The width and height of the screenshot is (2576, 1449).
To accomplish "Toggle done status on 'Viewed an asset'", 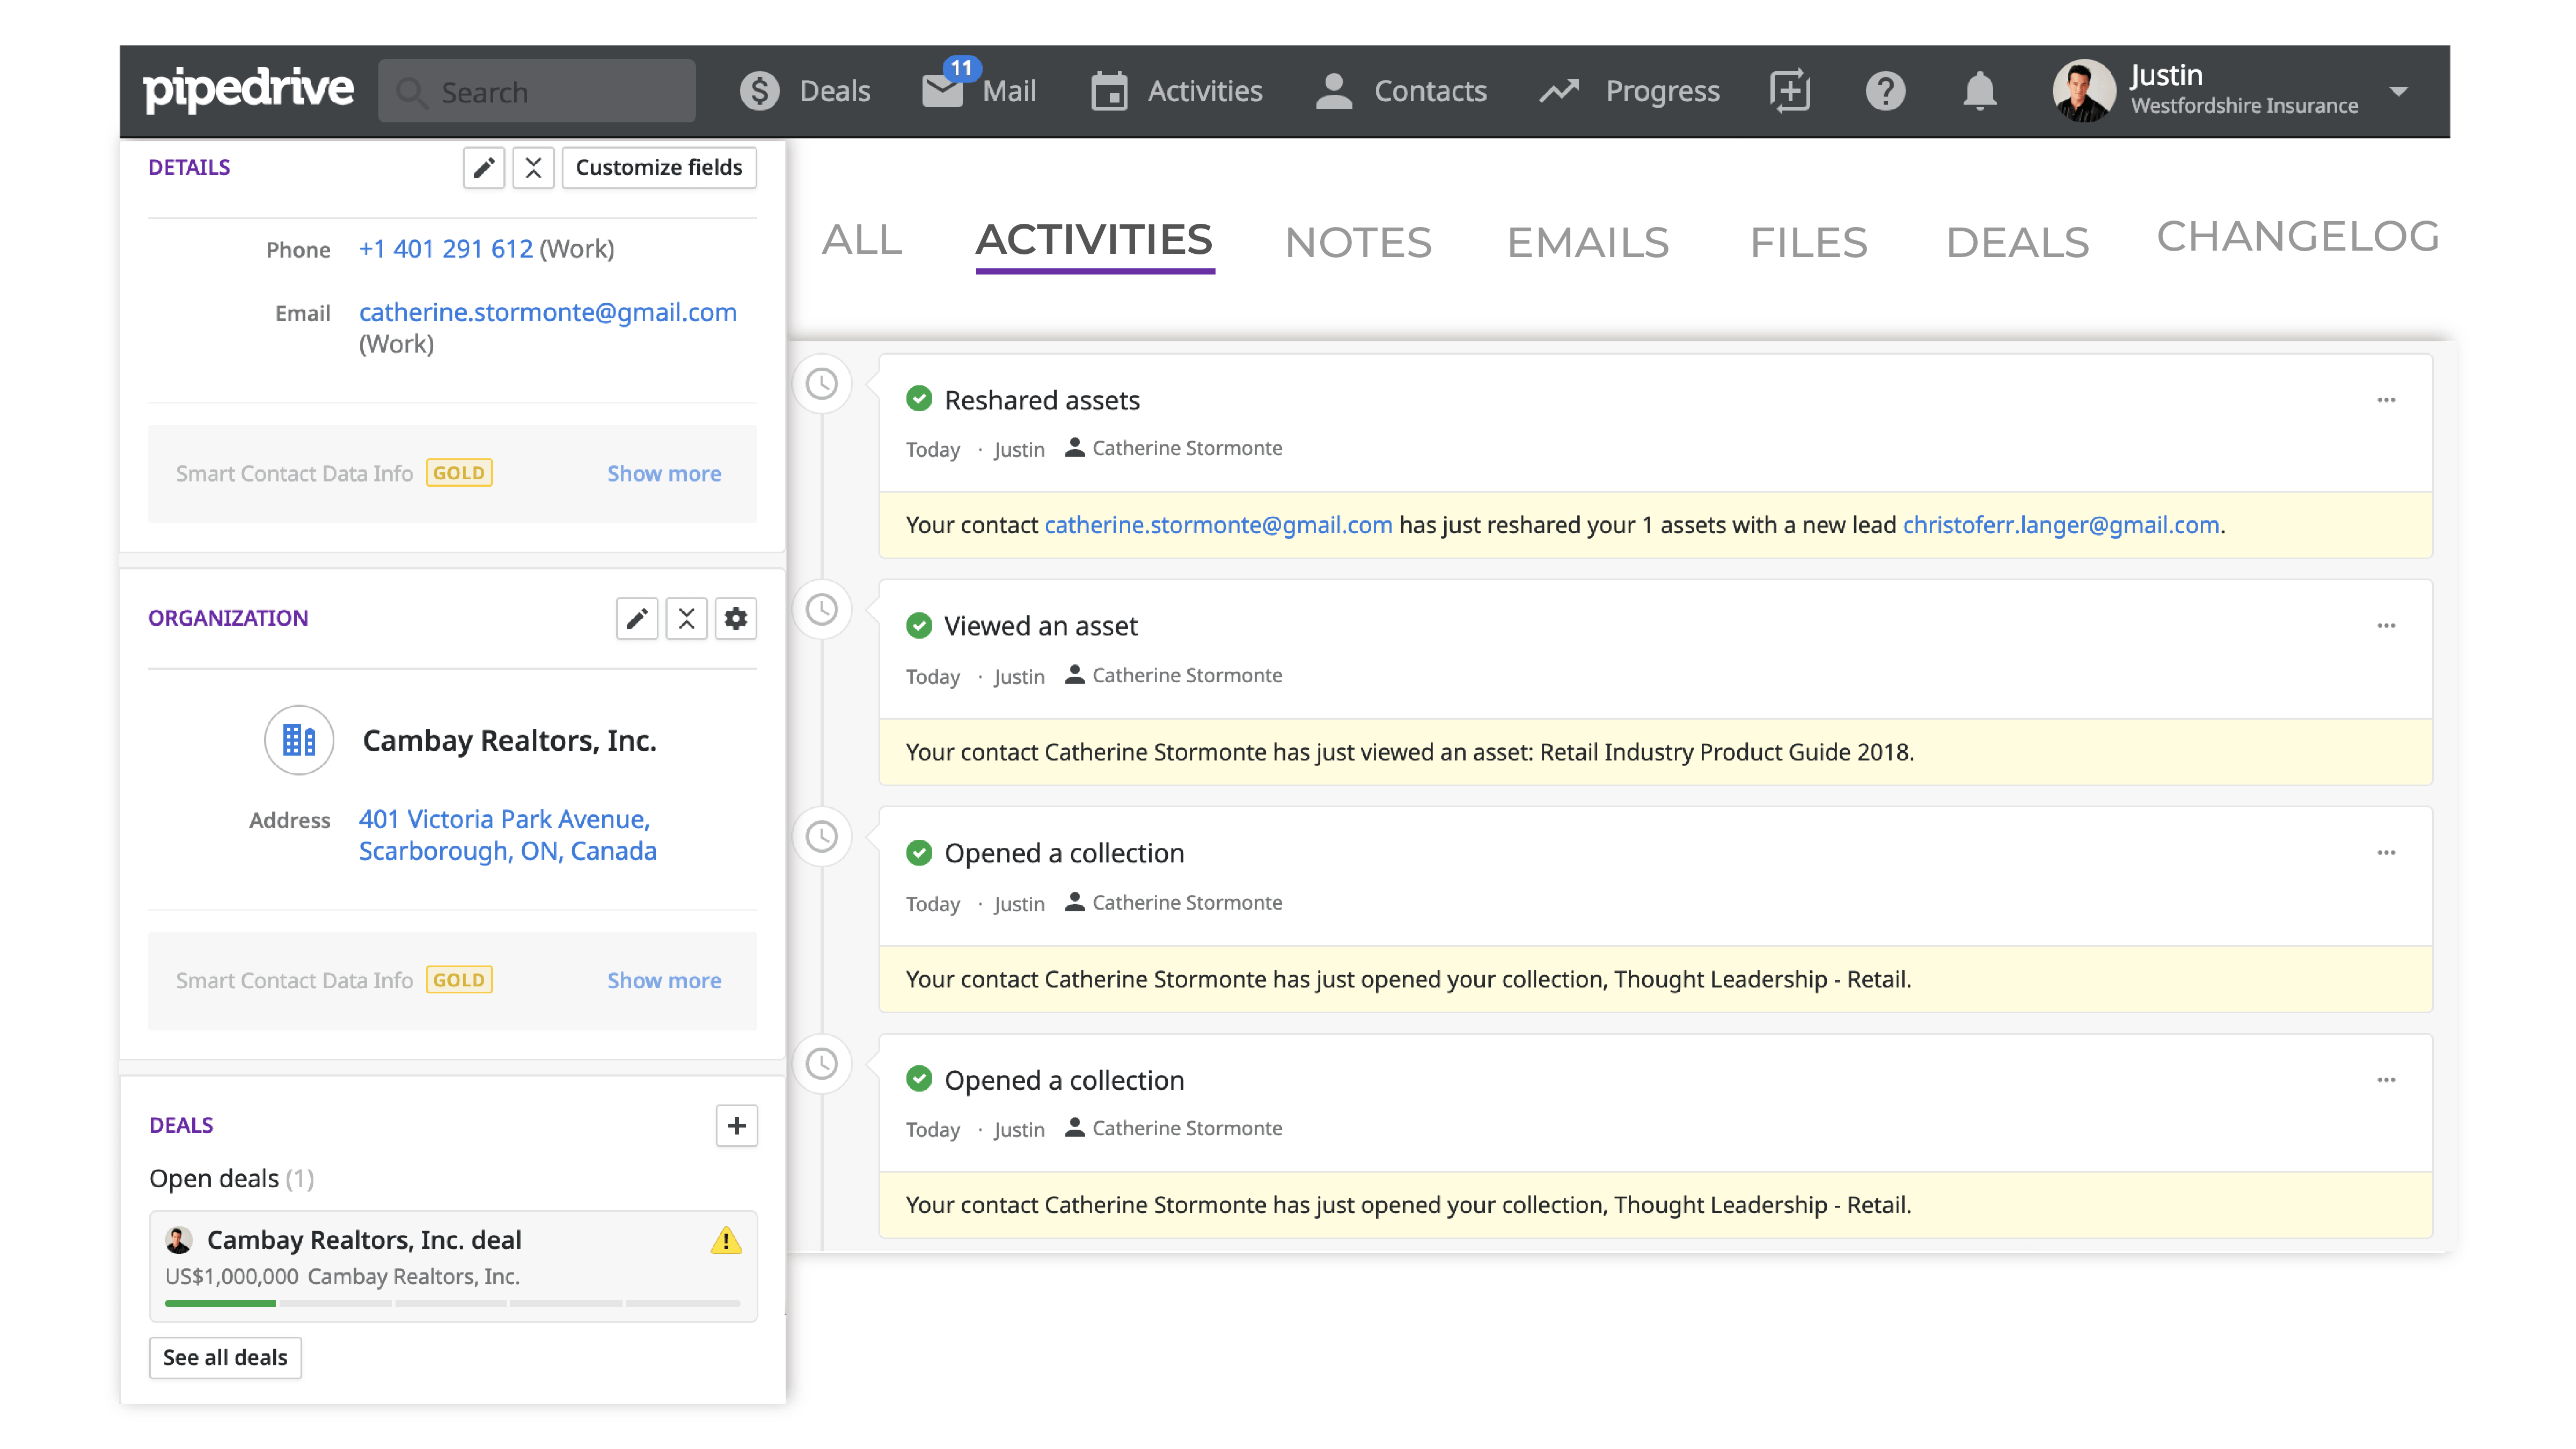I will coord(920,625).
